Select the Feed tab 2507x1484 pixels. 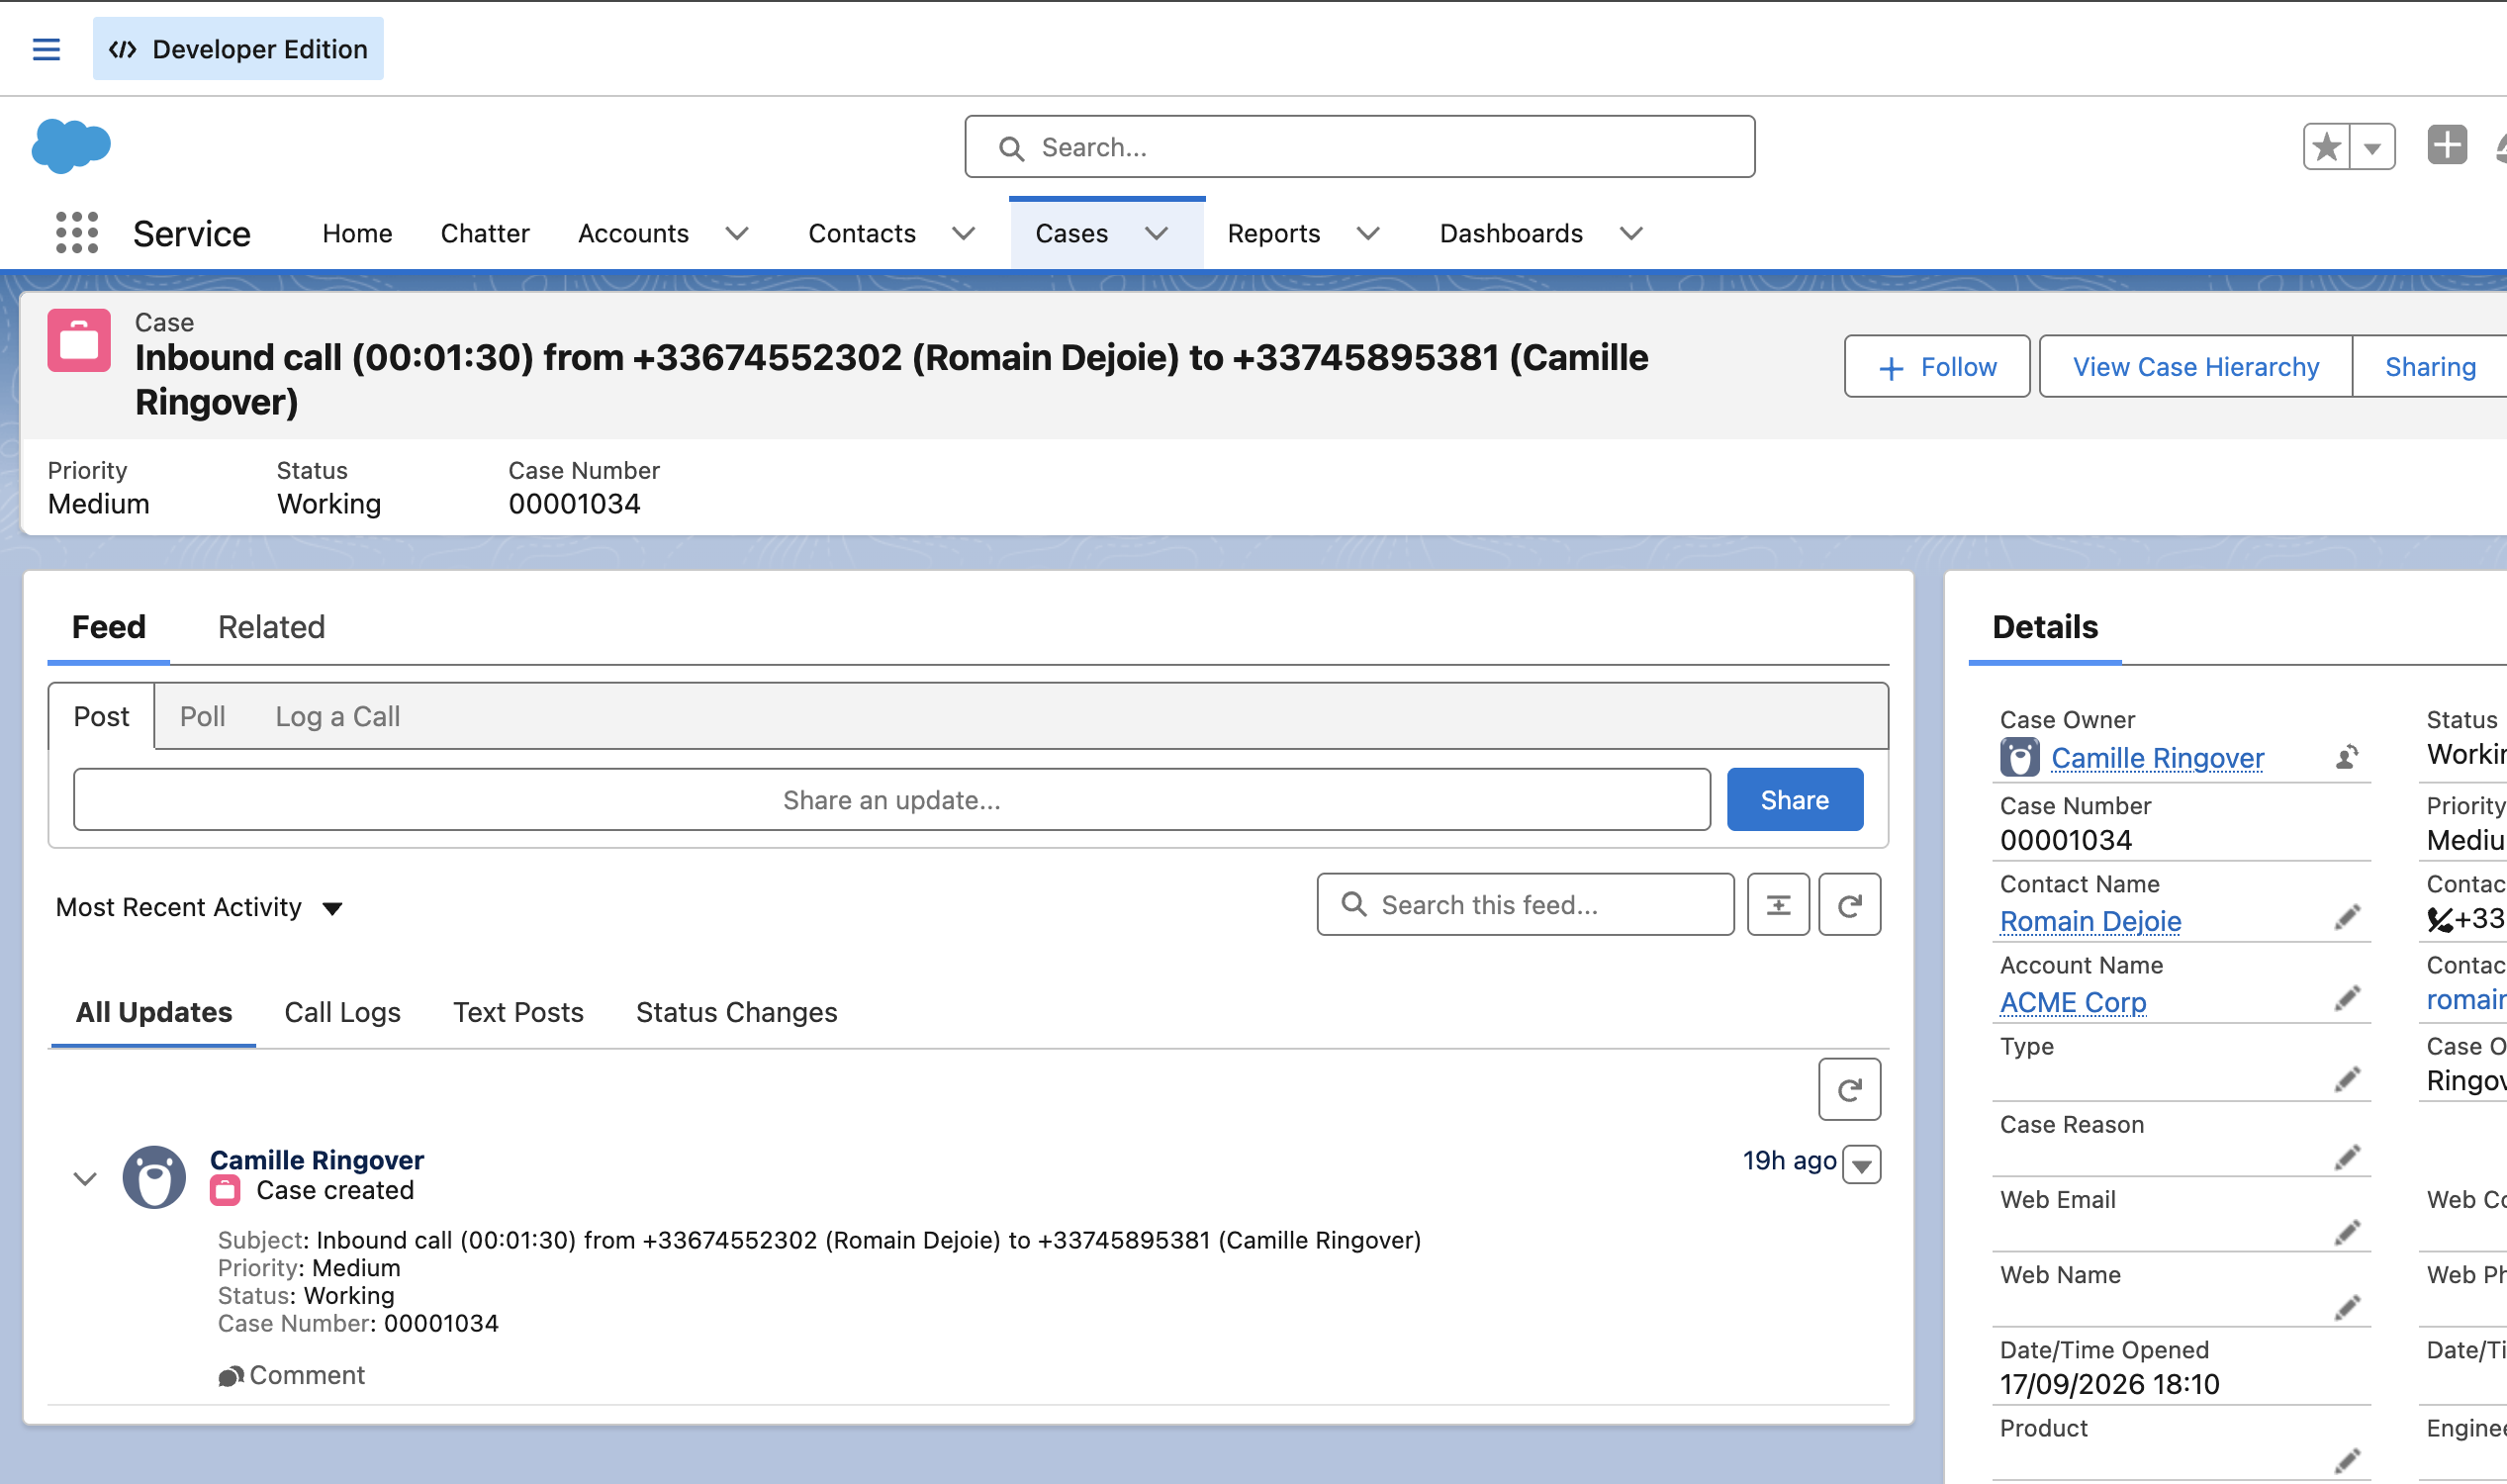coord(109,627)
